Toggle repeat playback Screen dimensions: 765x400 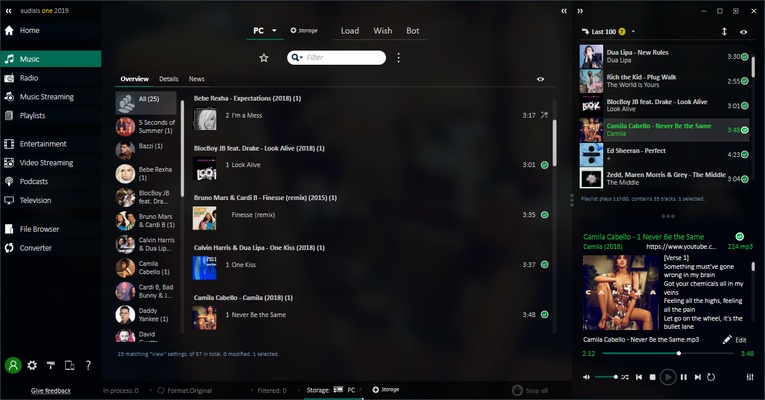[711, 377]
